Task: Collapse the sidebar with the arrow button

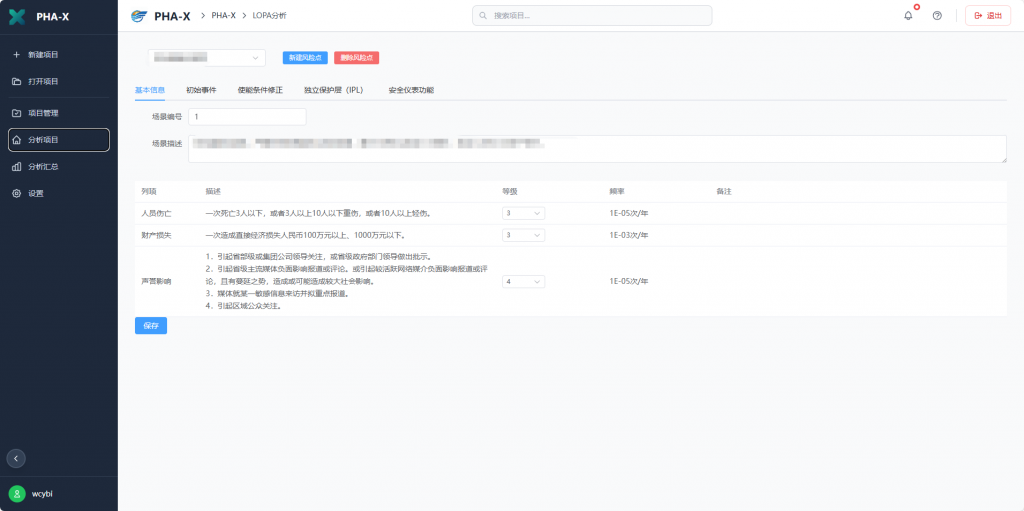Action: 16,458
